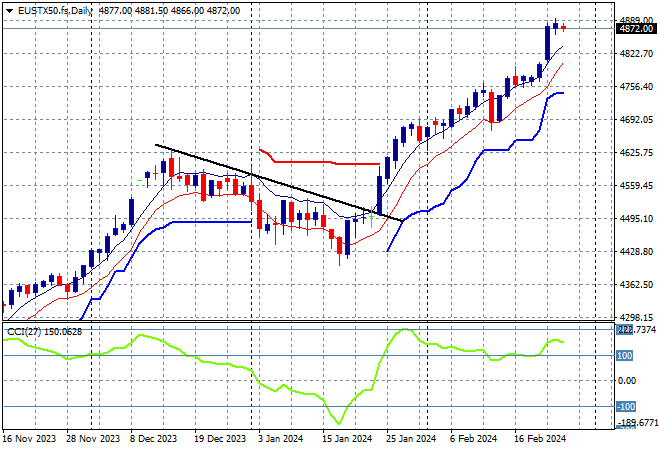Viewport: 660px width, 450px height.
Task: Click the 3 Jan 2024 date label
Action: click(x=279, y=439)
